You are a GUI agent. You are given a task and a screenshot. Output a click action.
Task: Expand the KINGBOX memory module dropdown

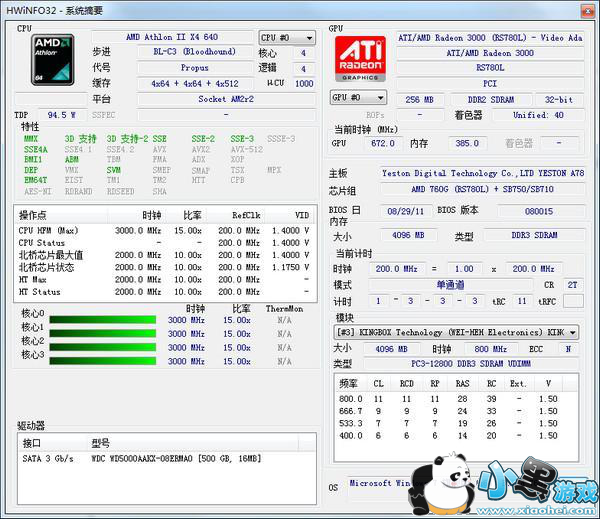(x=456, y=332)
